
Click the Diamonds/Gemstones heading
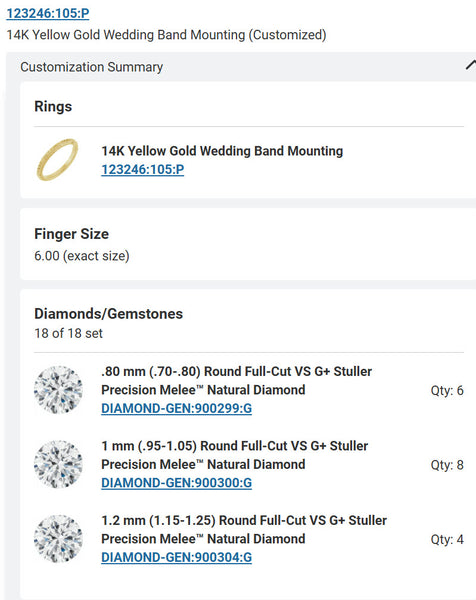coord(109,313)
